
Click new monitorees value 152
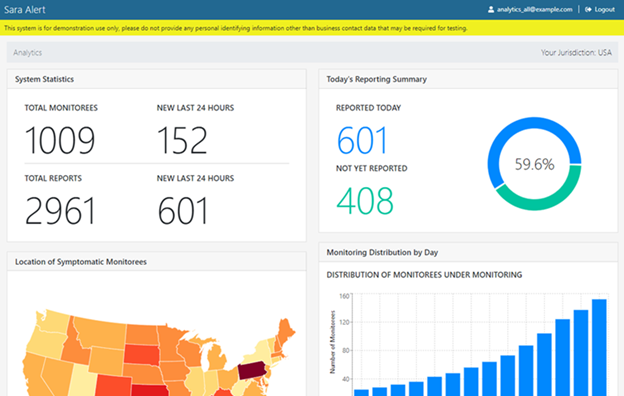pyautogui.click(x=182, y=140)
